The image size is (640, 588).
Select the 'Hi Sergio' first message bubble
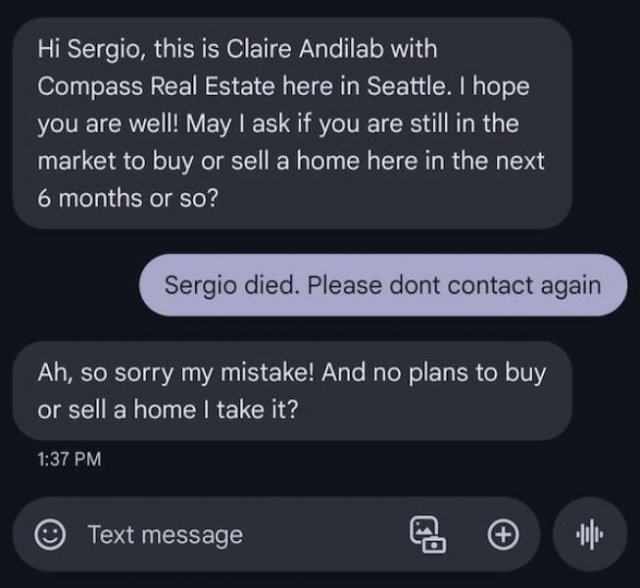pyautogui.click(x=292, y=122)
